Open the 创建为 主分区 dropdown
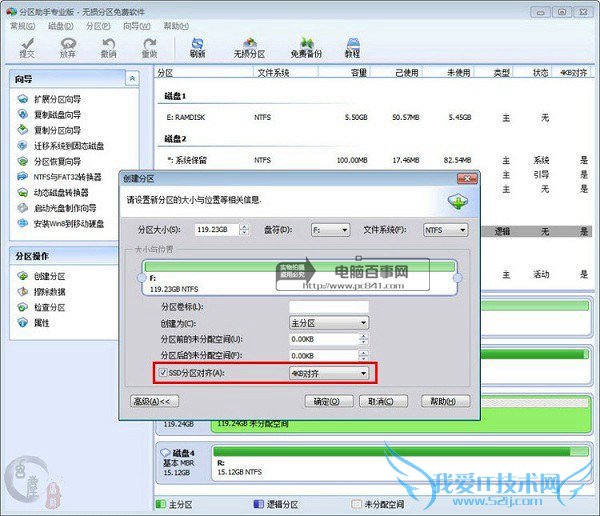The image size is (600, 516). pyautogui.click(x=329, y=323)
